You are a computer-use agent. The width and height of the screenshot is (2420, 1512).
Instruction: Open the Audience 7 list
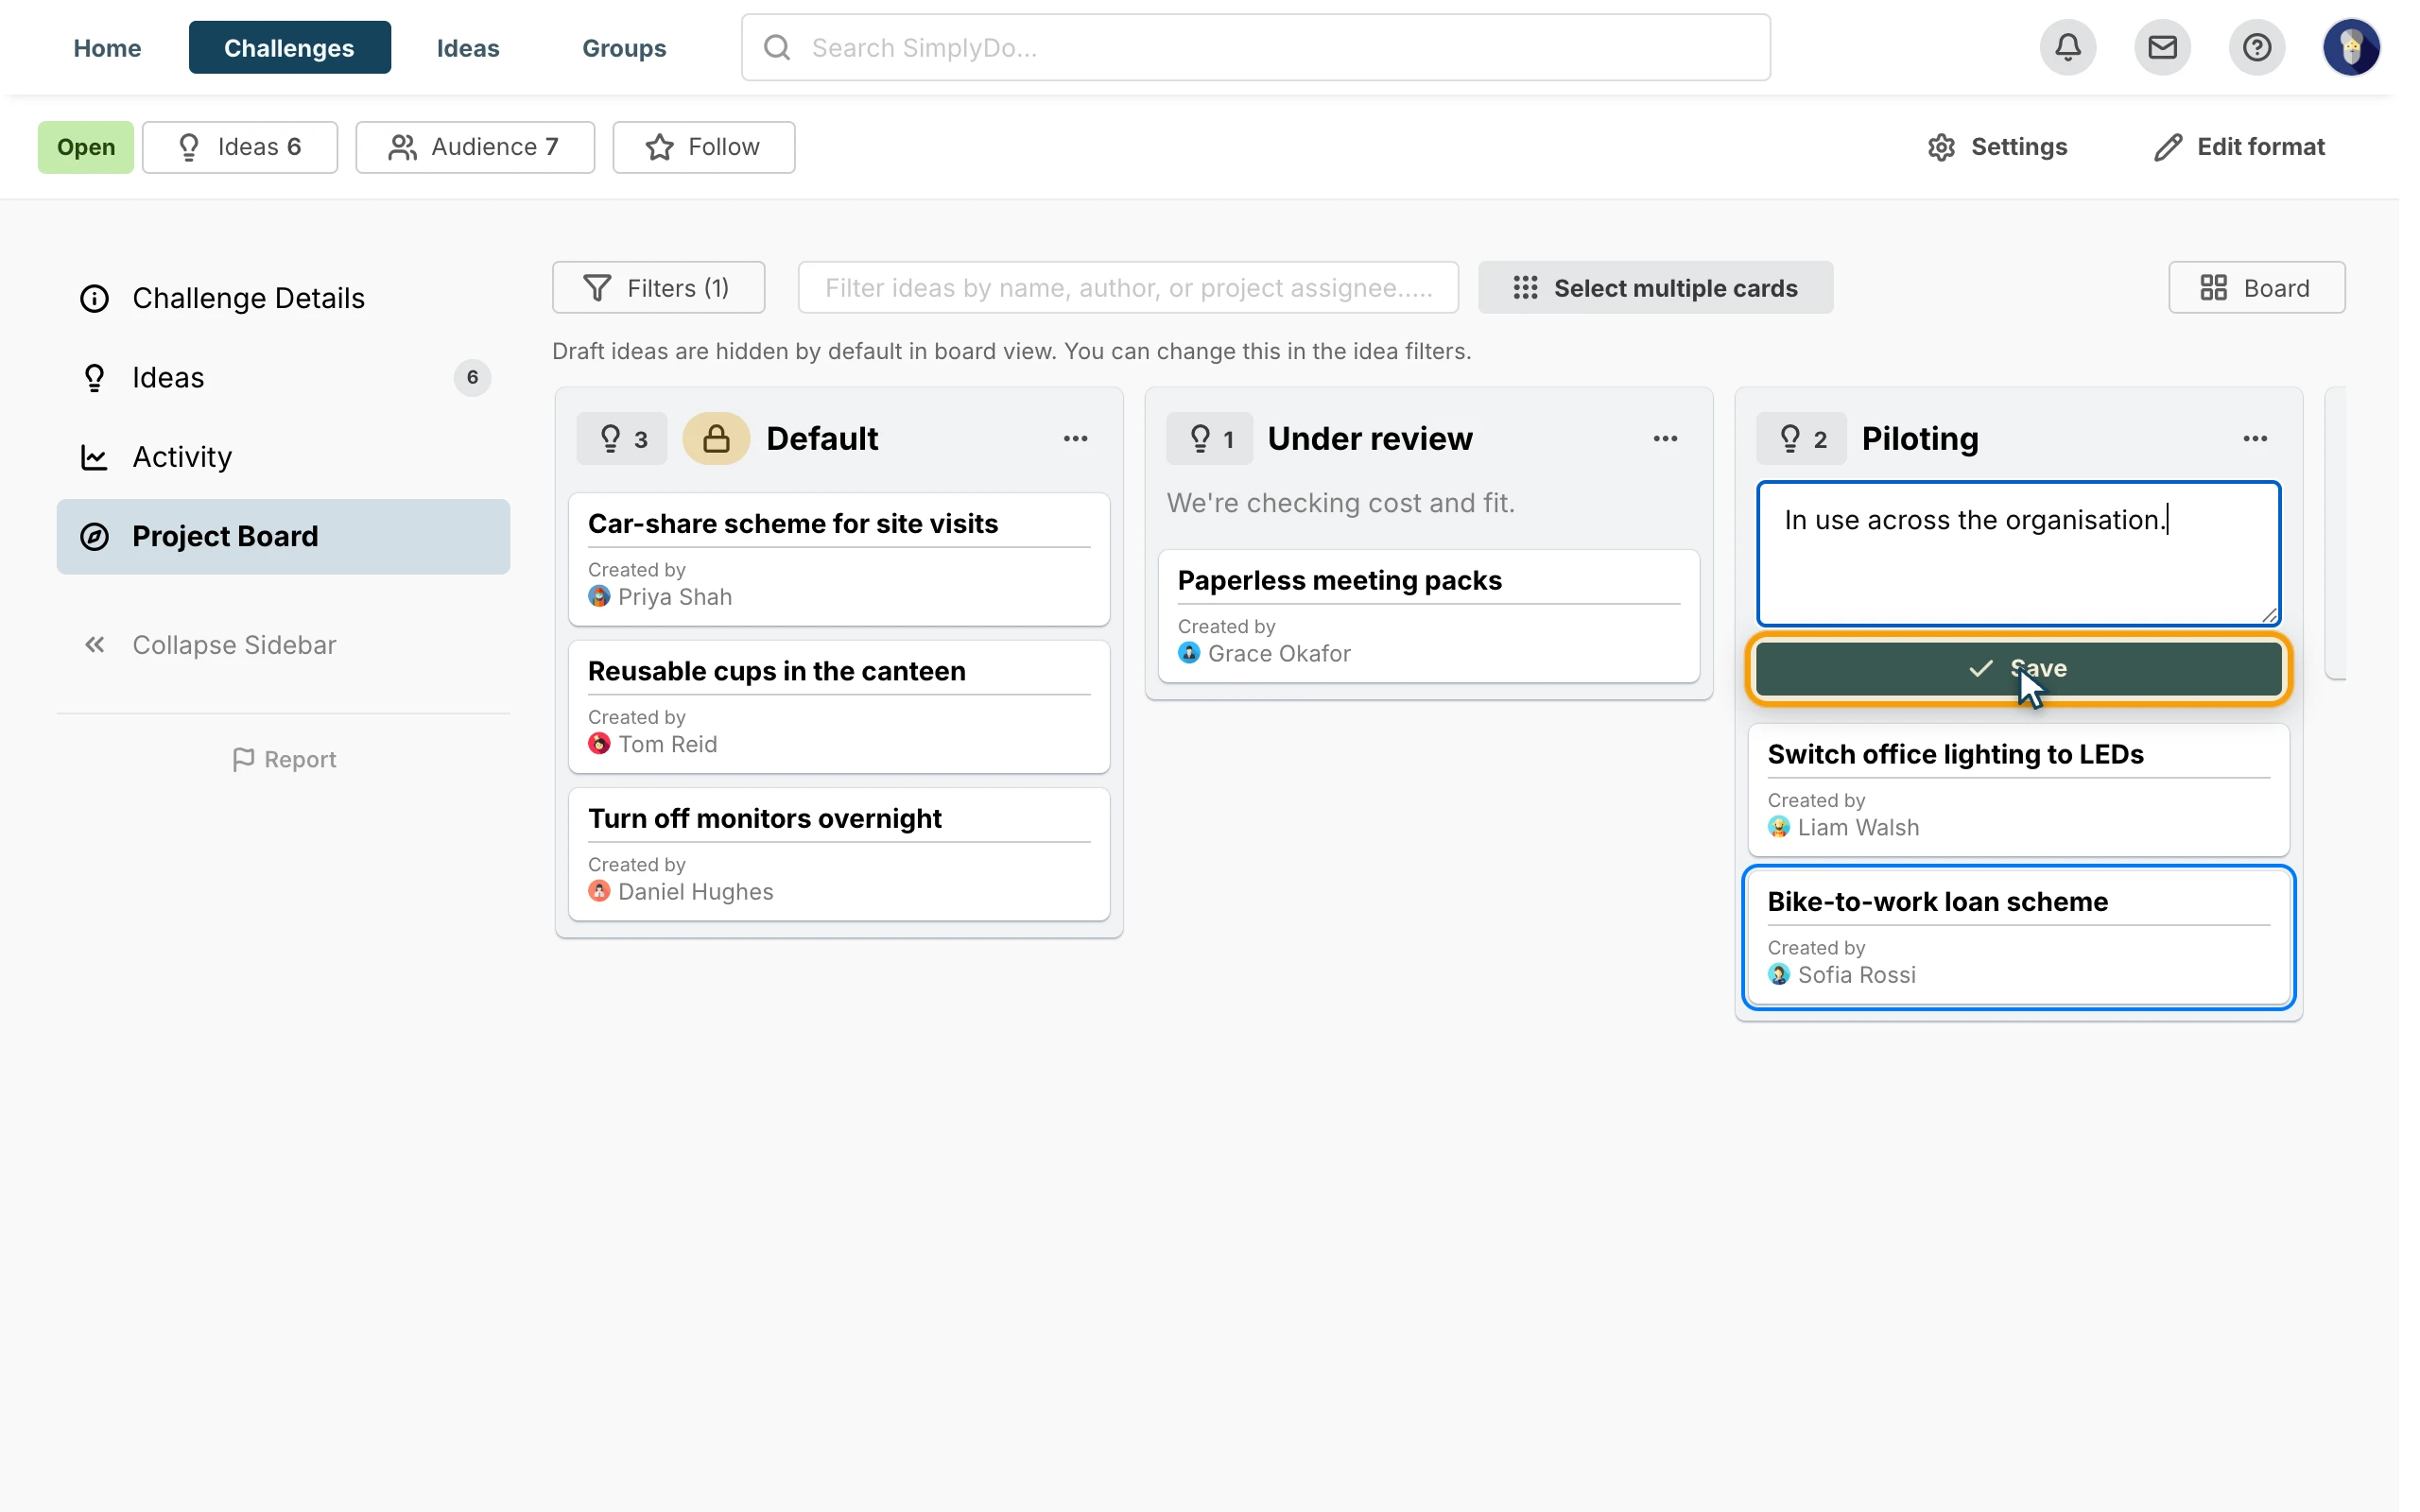tap(475, 147)
